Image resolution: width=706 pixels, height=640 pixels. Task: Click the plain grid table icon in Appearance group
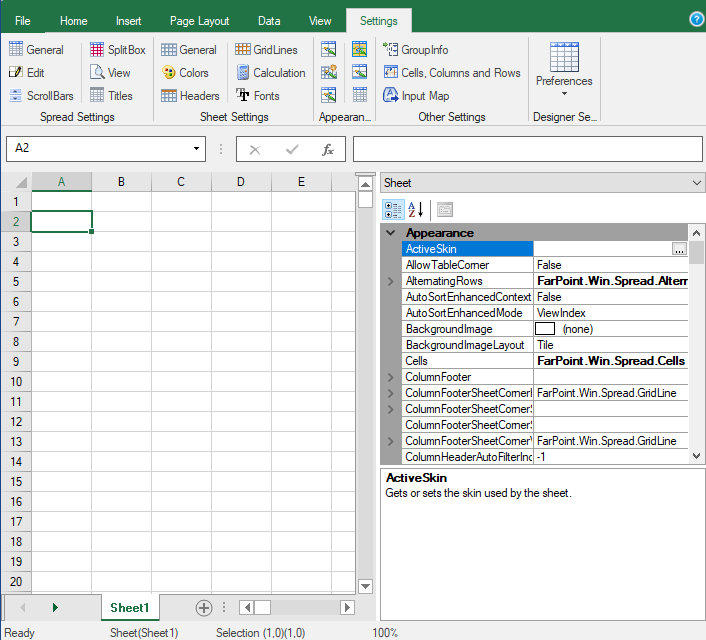(359, 95)
